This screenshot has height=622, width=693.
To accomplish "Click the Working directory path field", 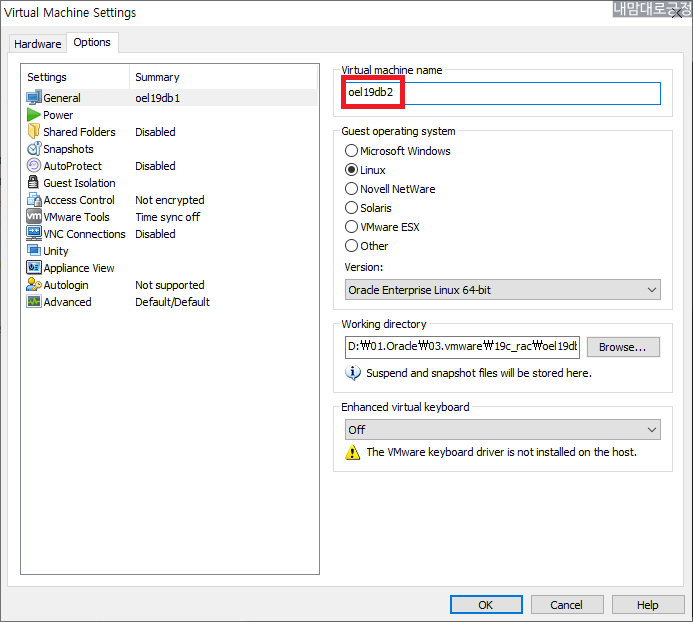I will pos(462,347).
